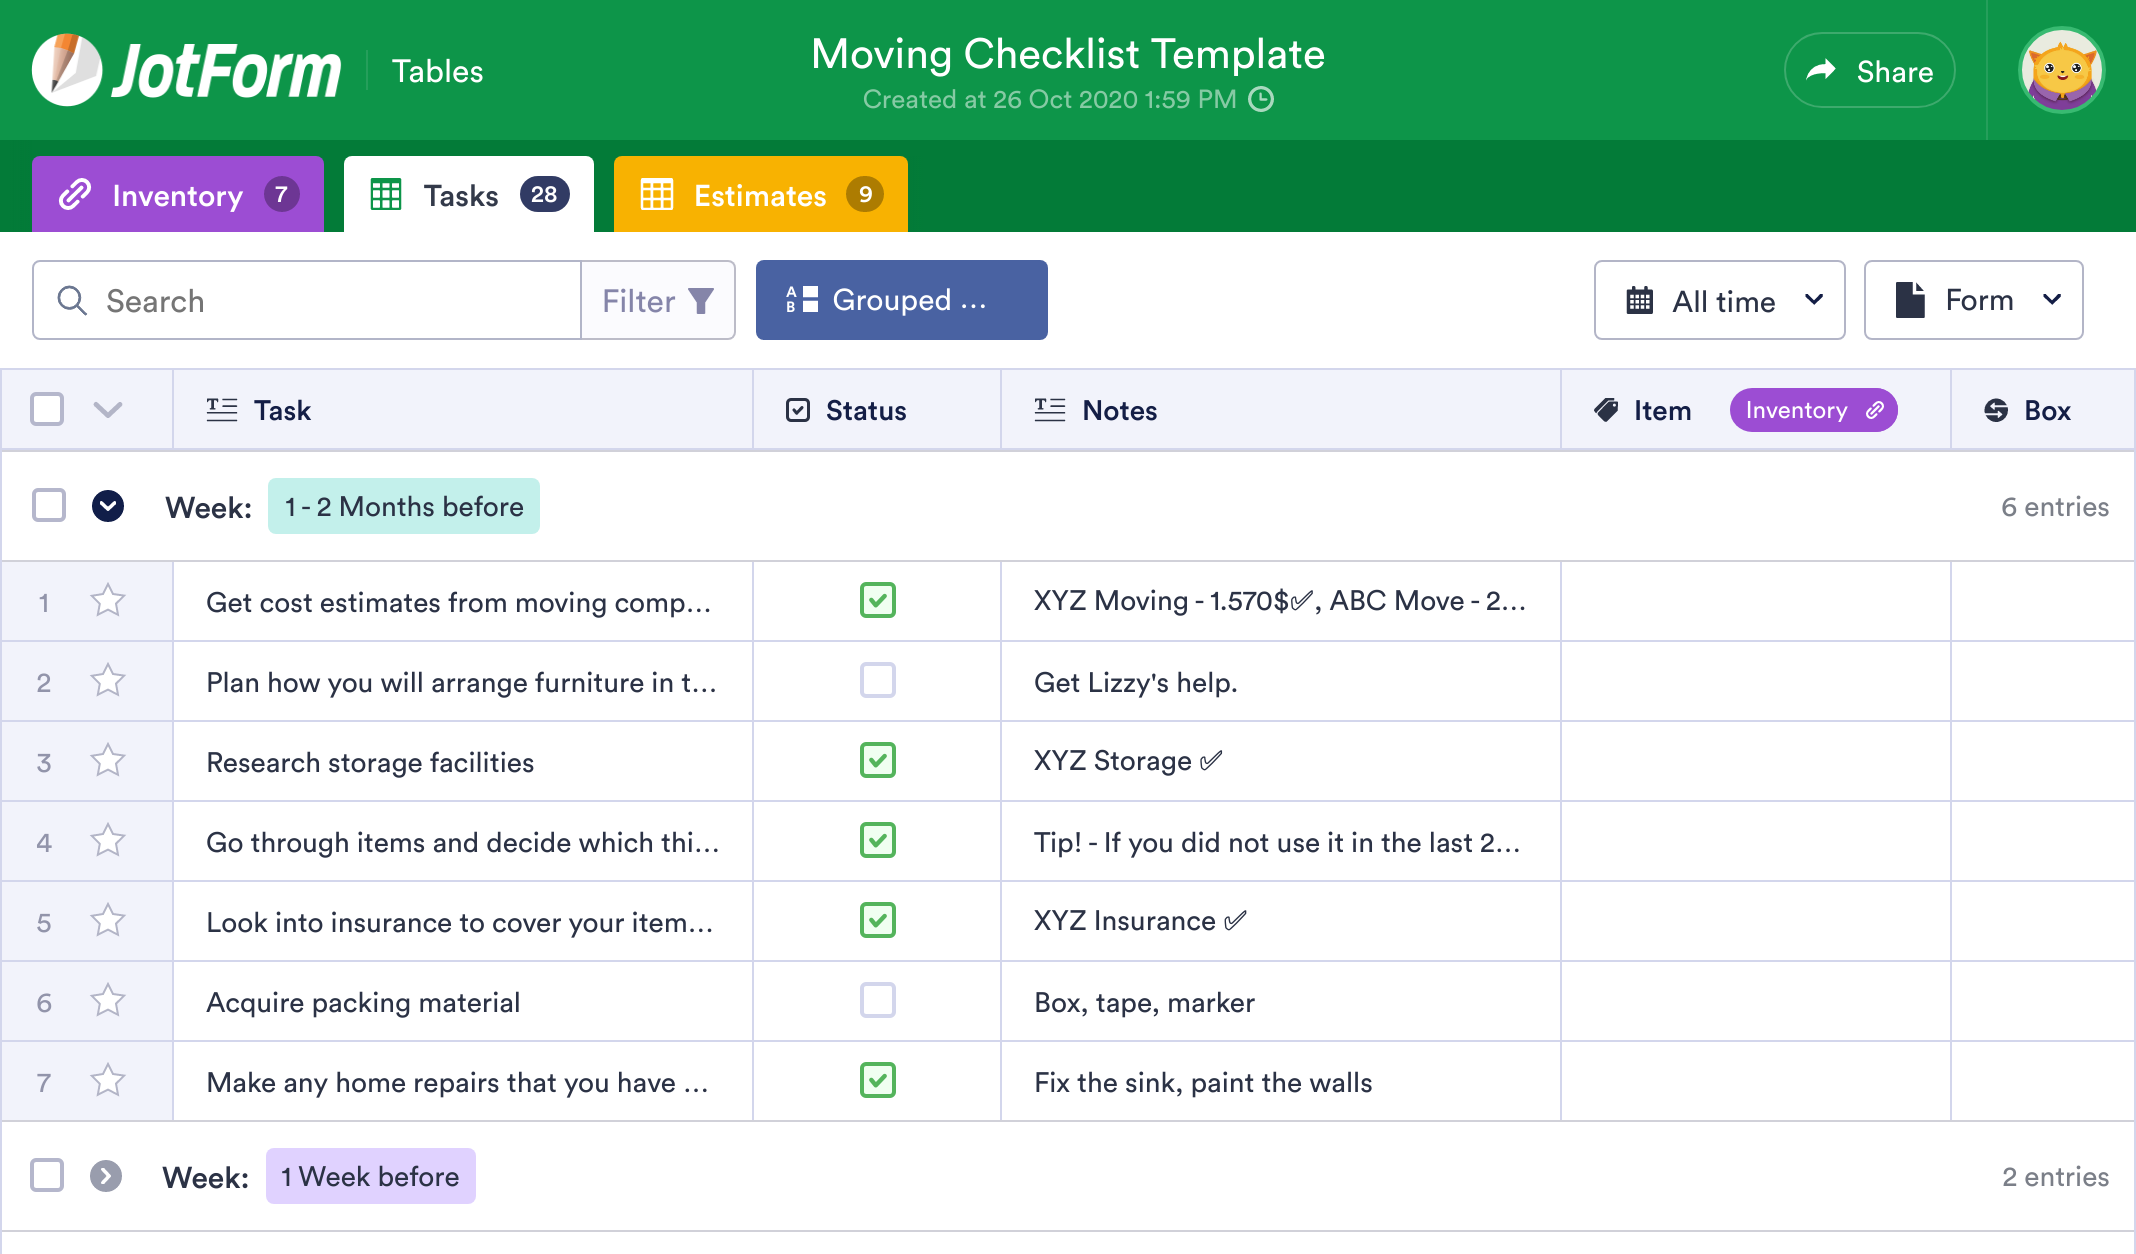Click the '2 entries' count label
This screenshot has width=2136, height=1254.
pos(2055,1177)
